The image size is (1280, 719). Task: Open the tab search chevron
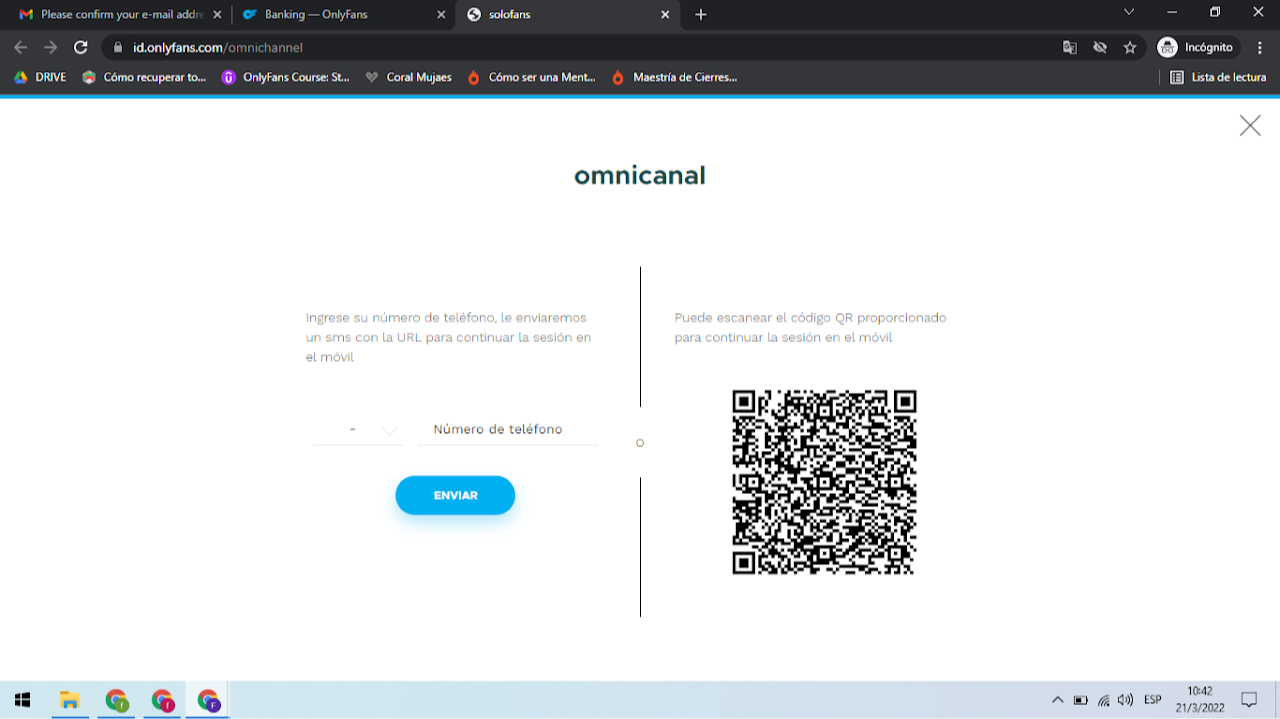(x=1129, y=12)
